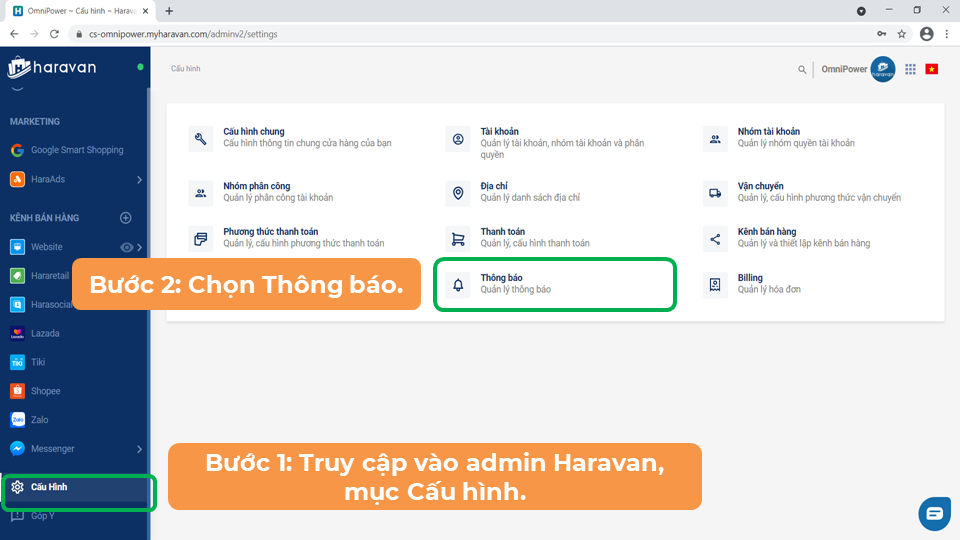The image size is (960, 540).
Task: Switch language using the Vietnam flag
Action: (x=932, y=69)
